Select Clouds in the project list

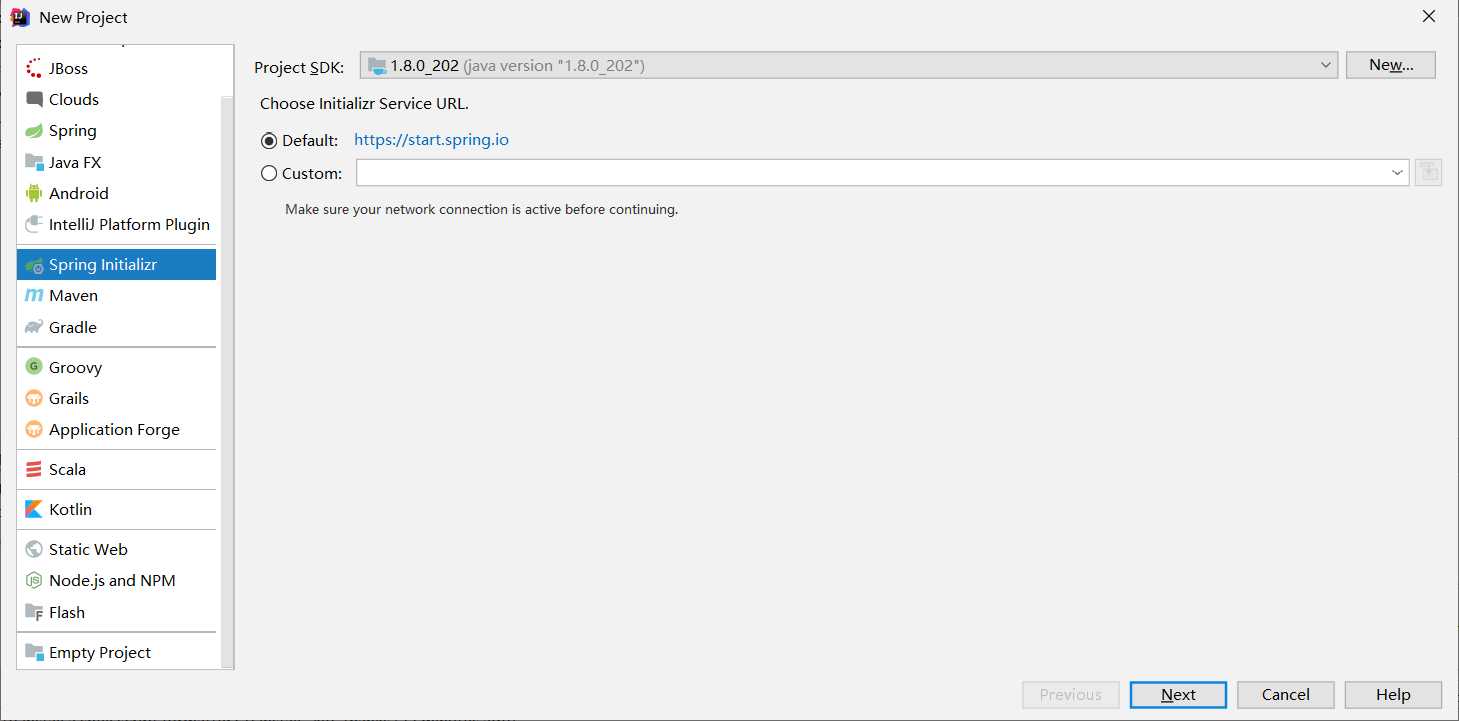click(116, 99)
